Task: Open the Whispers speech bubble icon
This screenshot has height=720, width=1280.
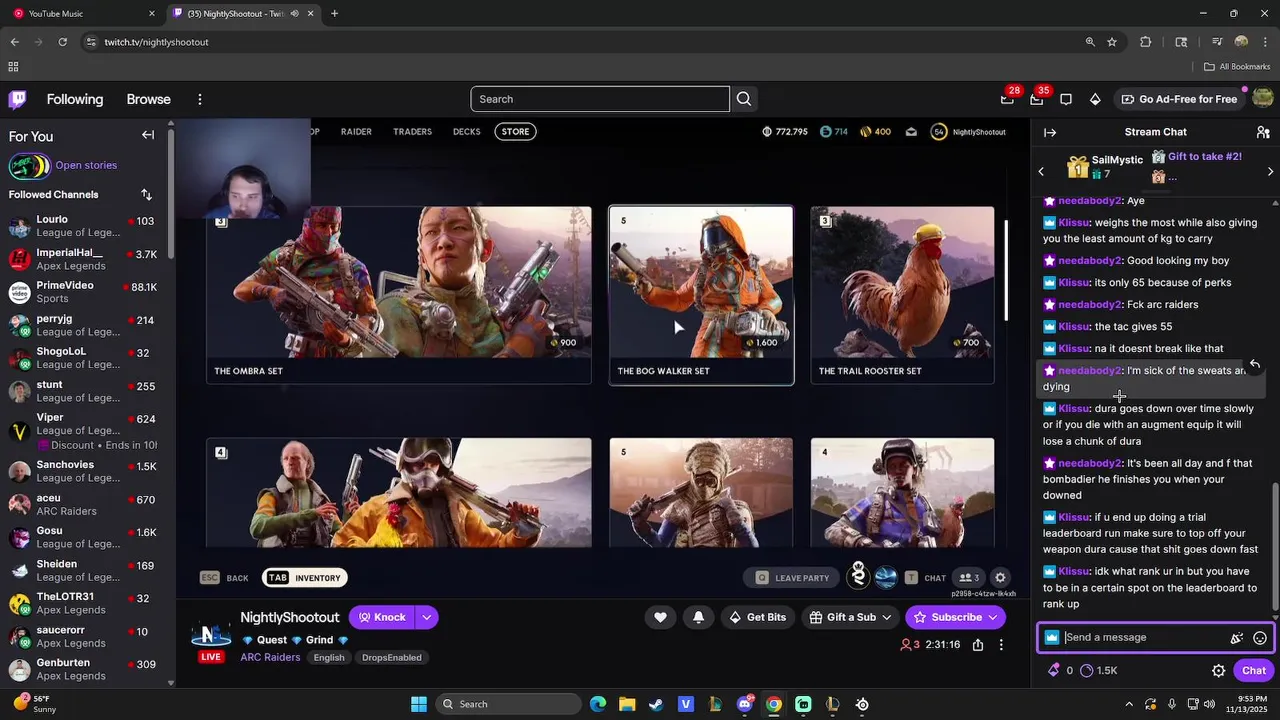Action: 1066,99
